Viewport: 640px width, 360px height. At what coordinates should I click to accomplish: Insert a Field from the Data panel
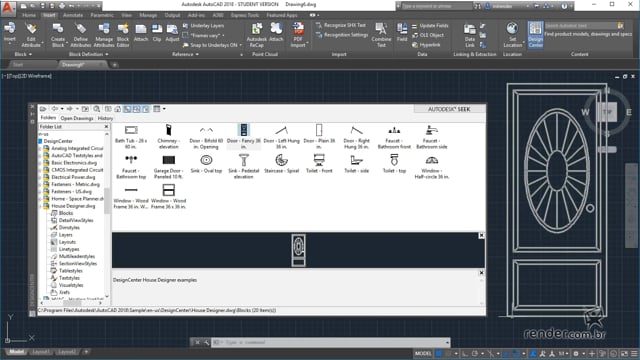(402, 32)
